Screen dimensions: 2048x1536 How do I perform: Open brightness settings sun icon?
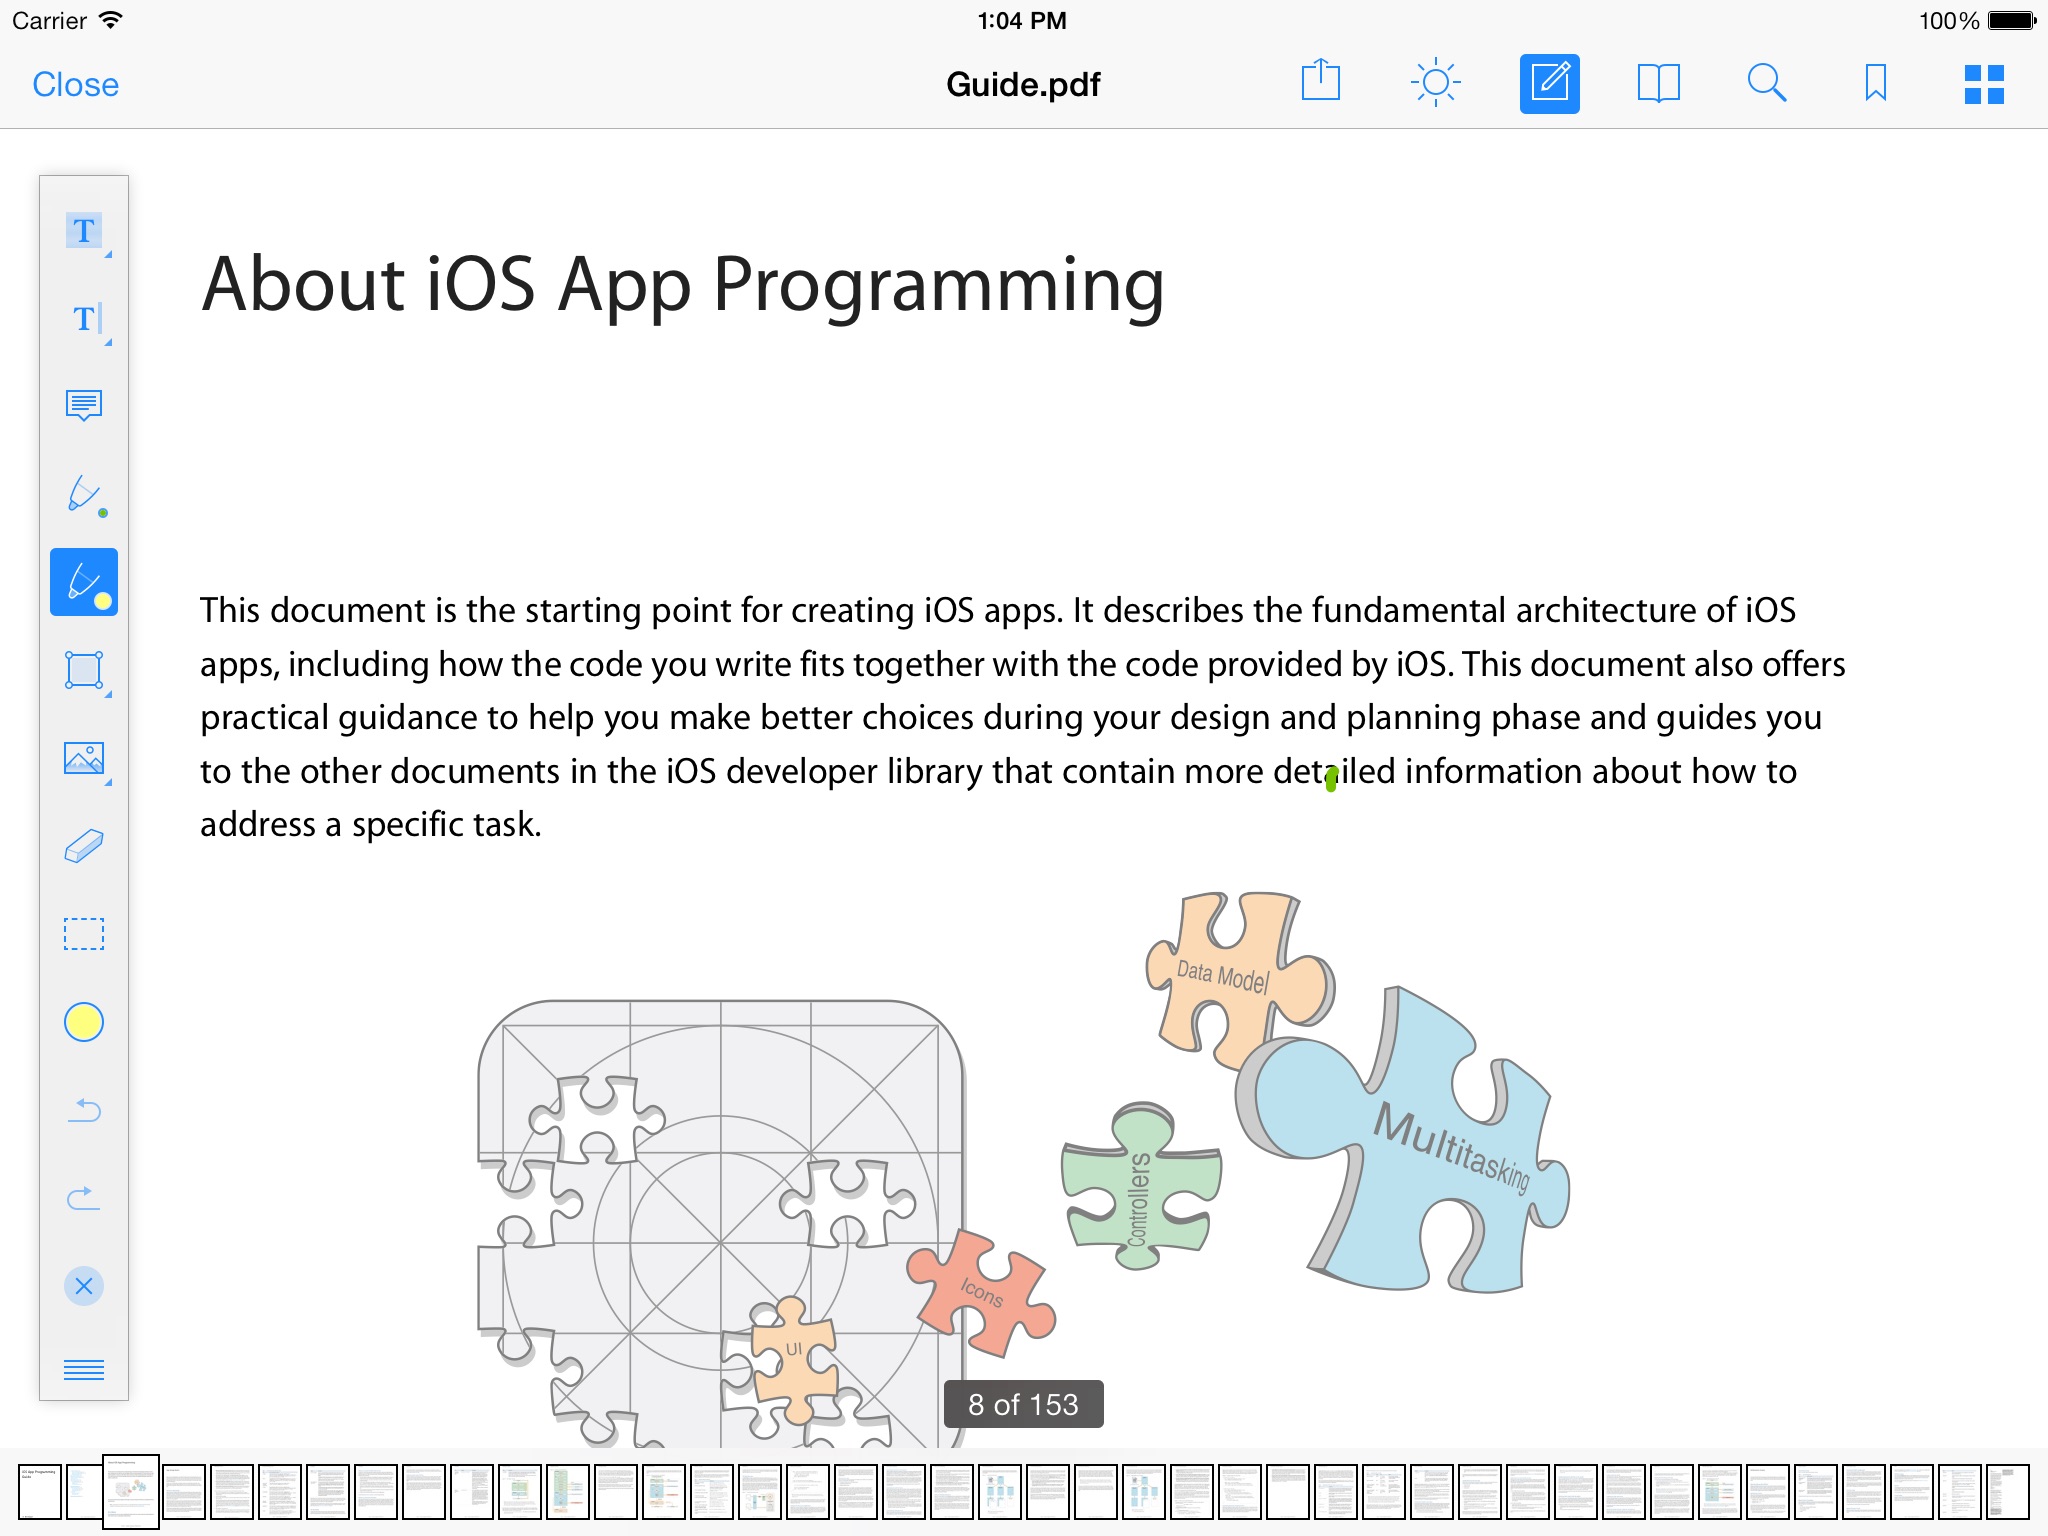click(x=1435, y=83)
